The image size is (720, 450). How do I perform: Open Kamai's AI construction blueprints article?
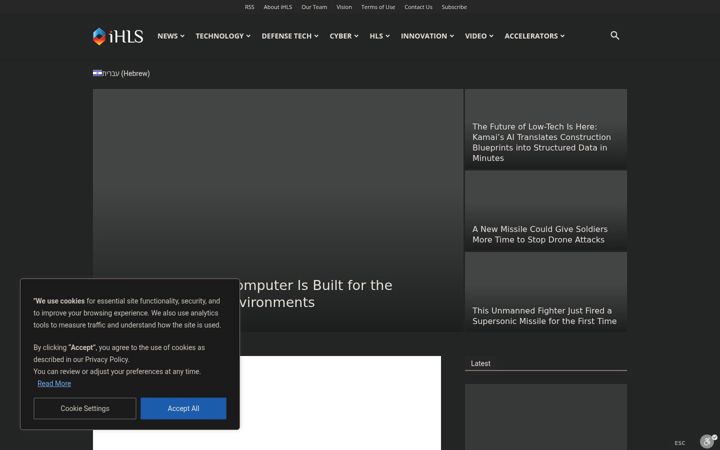click(541, 142)
